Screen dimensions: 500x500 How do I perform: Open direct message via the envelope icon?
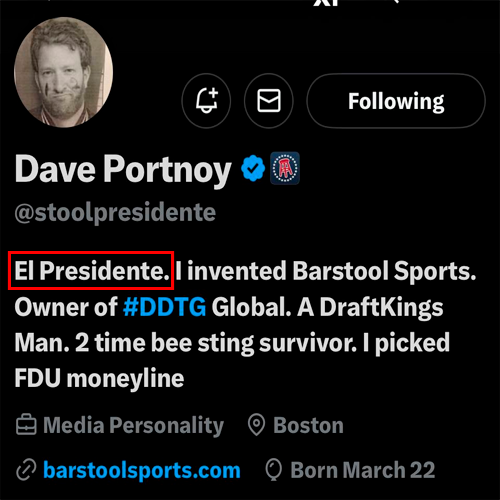tap(269, 100)
